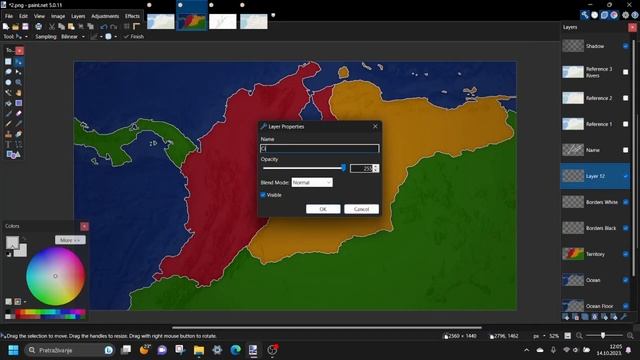
Task: Toggle visibility of Borders White layer
Action: pos(625,202)
